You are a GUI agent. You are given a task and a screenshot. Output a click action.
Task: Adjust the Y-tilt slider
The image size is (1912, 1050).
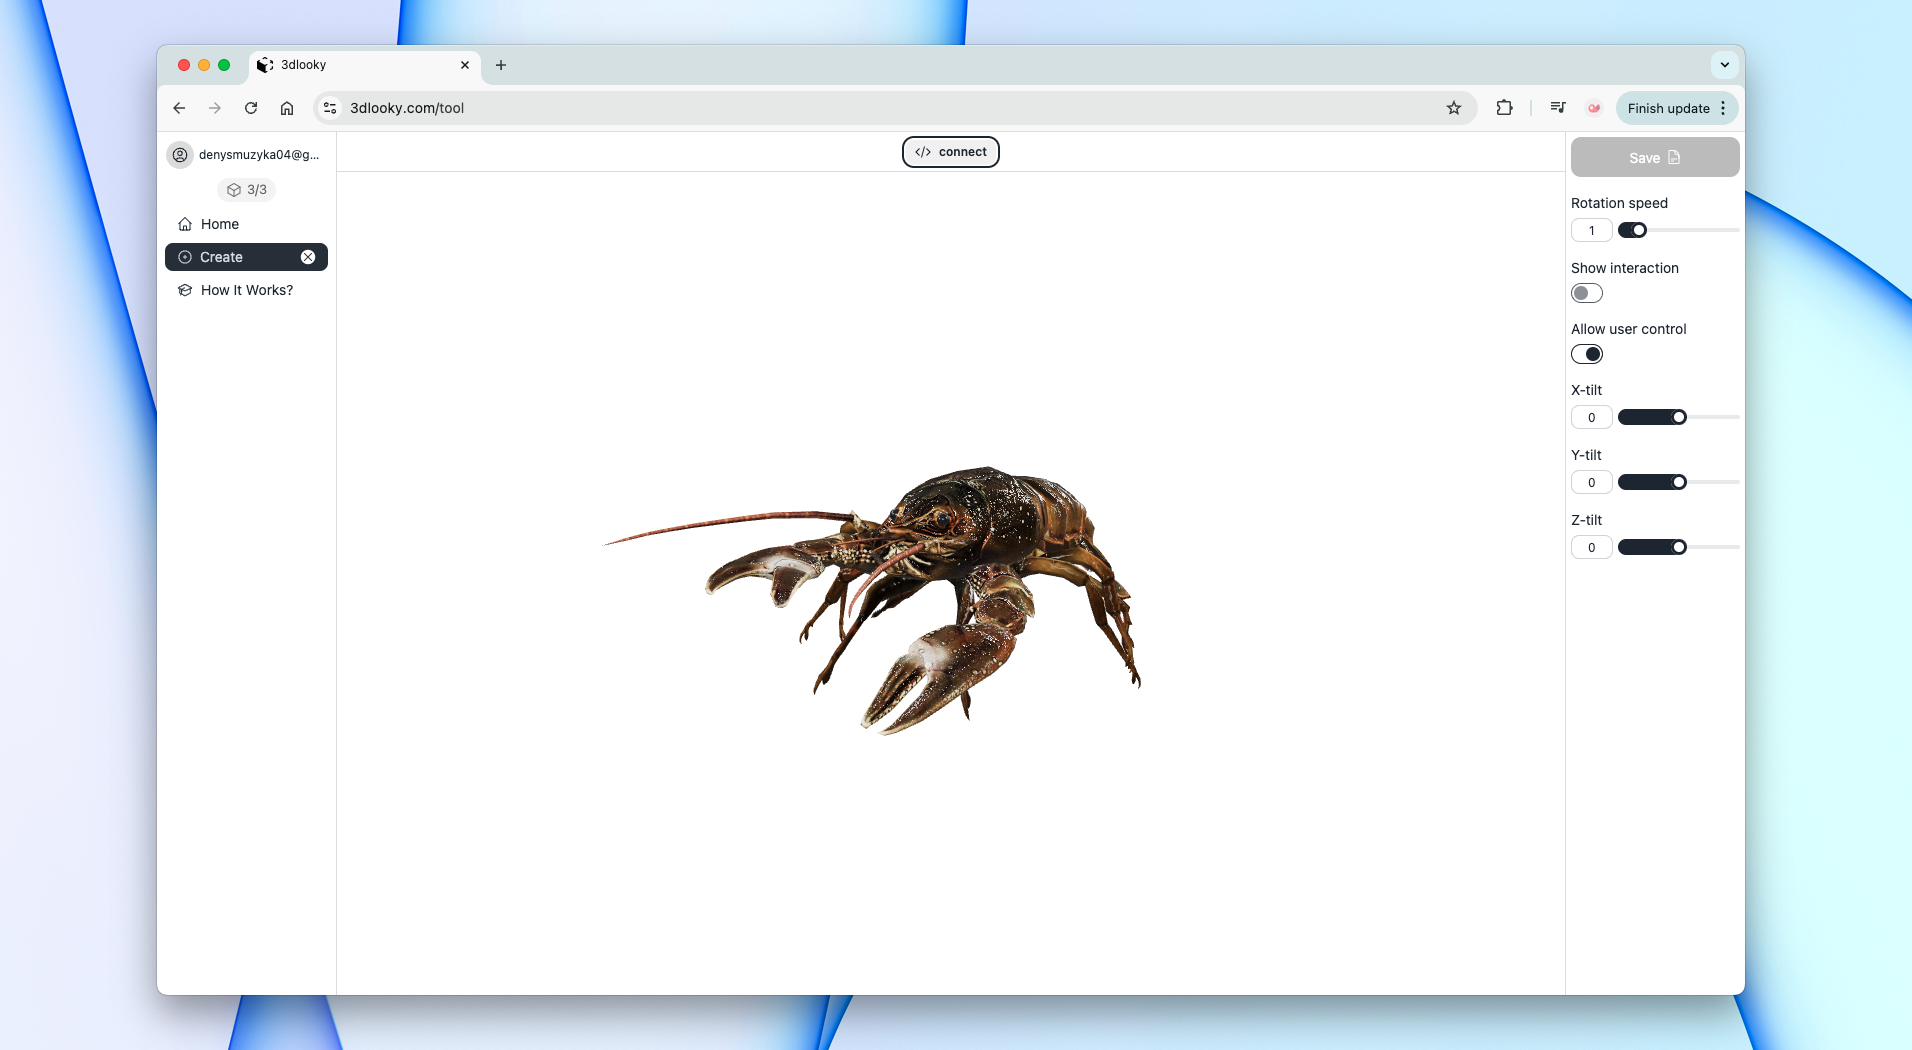point(1679,482)
